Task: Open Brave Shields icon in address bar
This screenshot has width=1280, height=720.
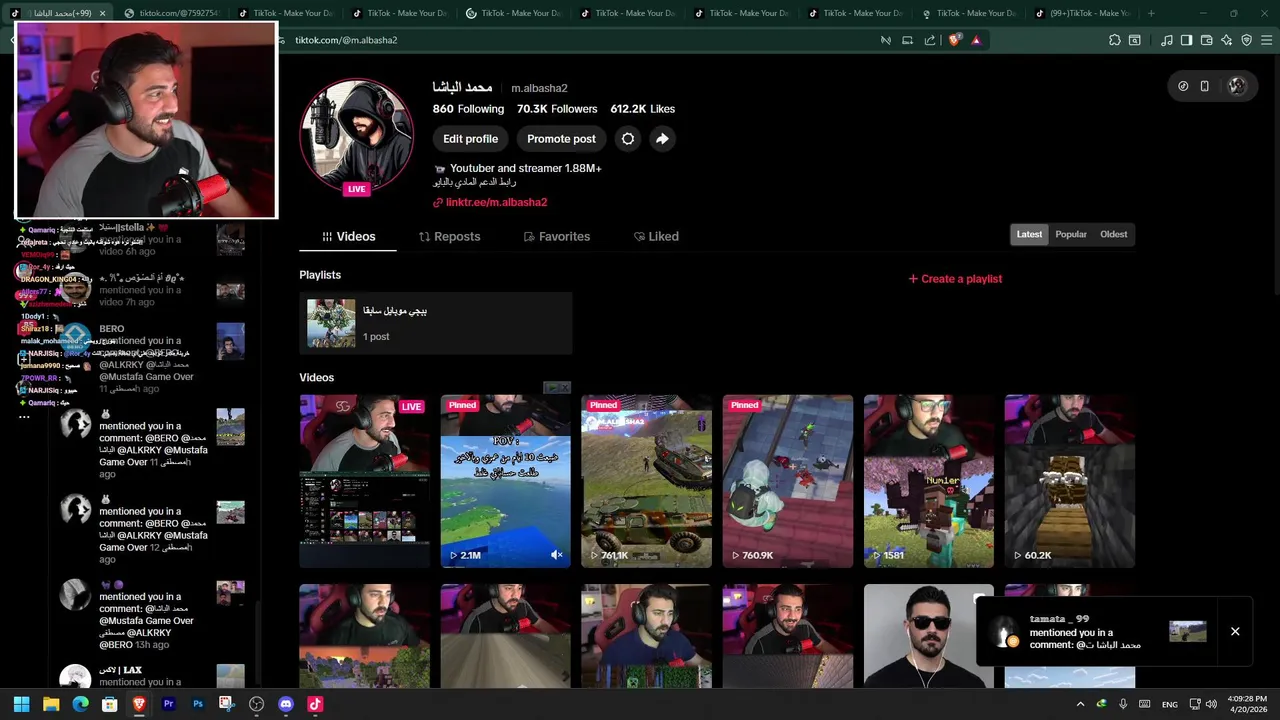Action: click(x=955, y=40)
